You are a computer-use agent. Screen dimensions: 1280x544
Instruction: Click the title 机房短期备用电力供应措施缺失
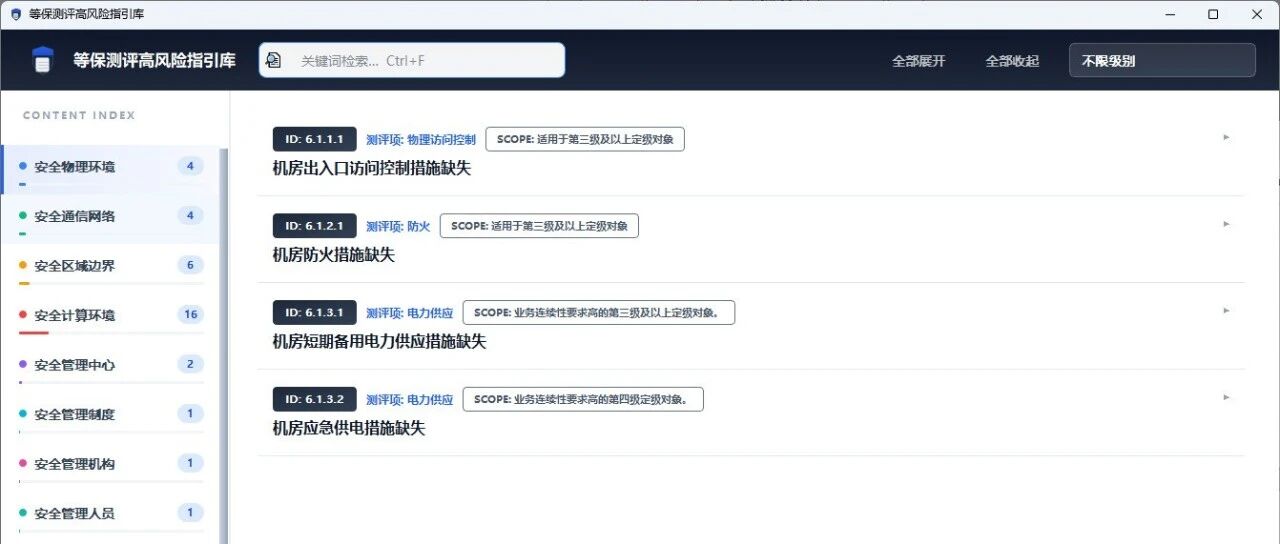click(380, 341)
